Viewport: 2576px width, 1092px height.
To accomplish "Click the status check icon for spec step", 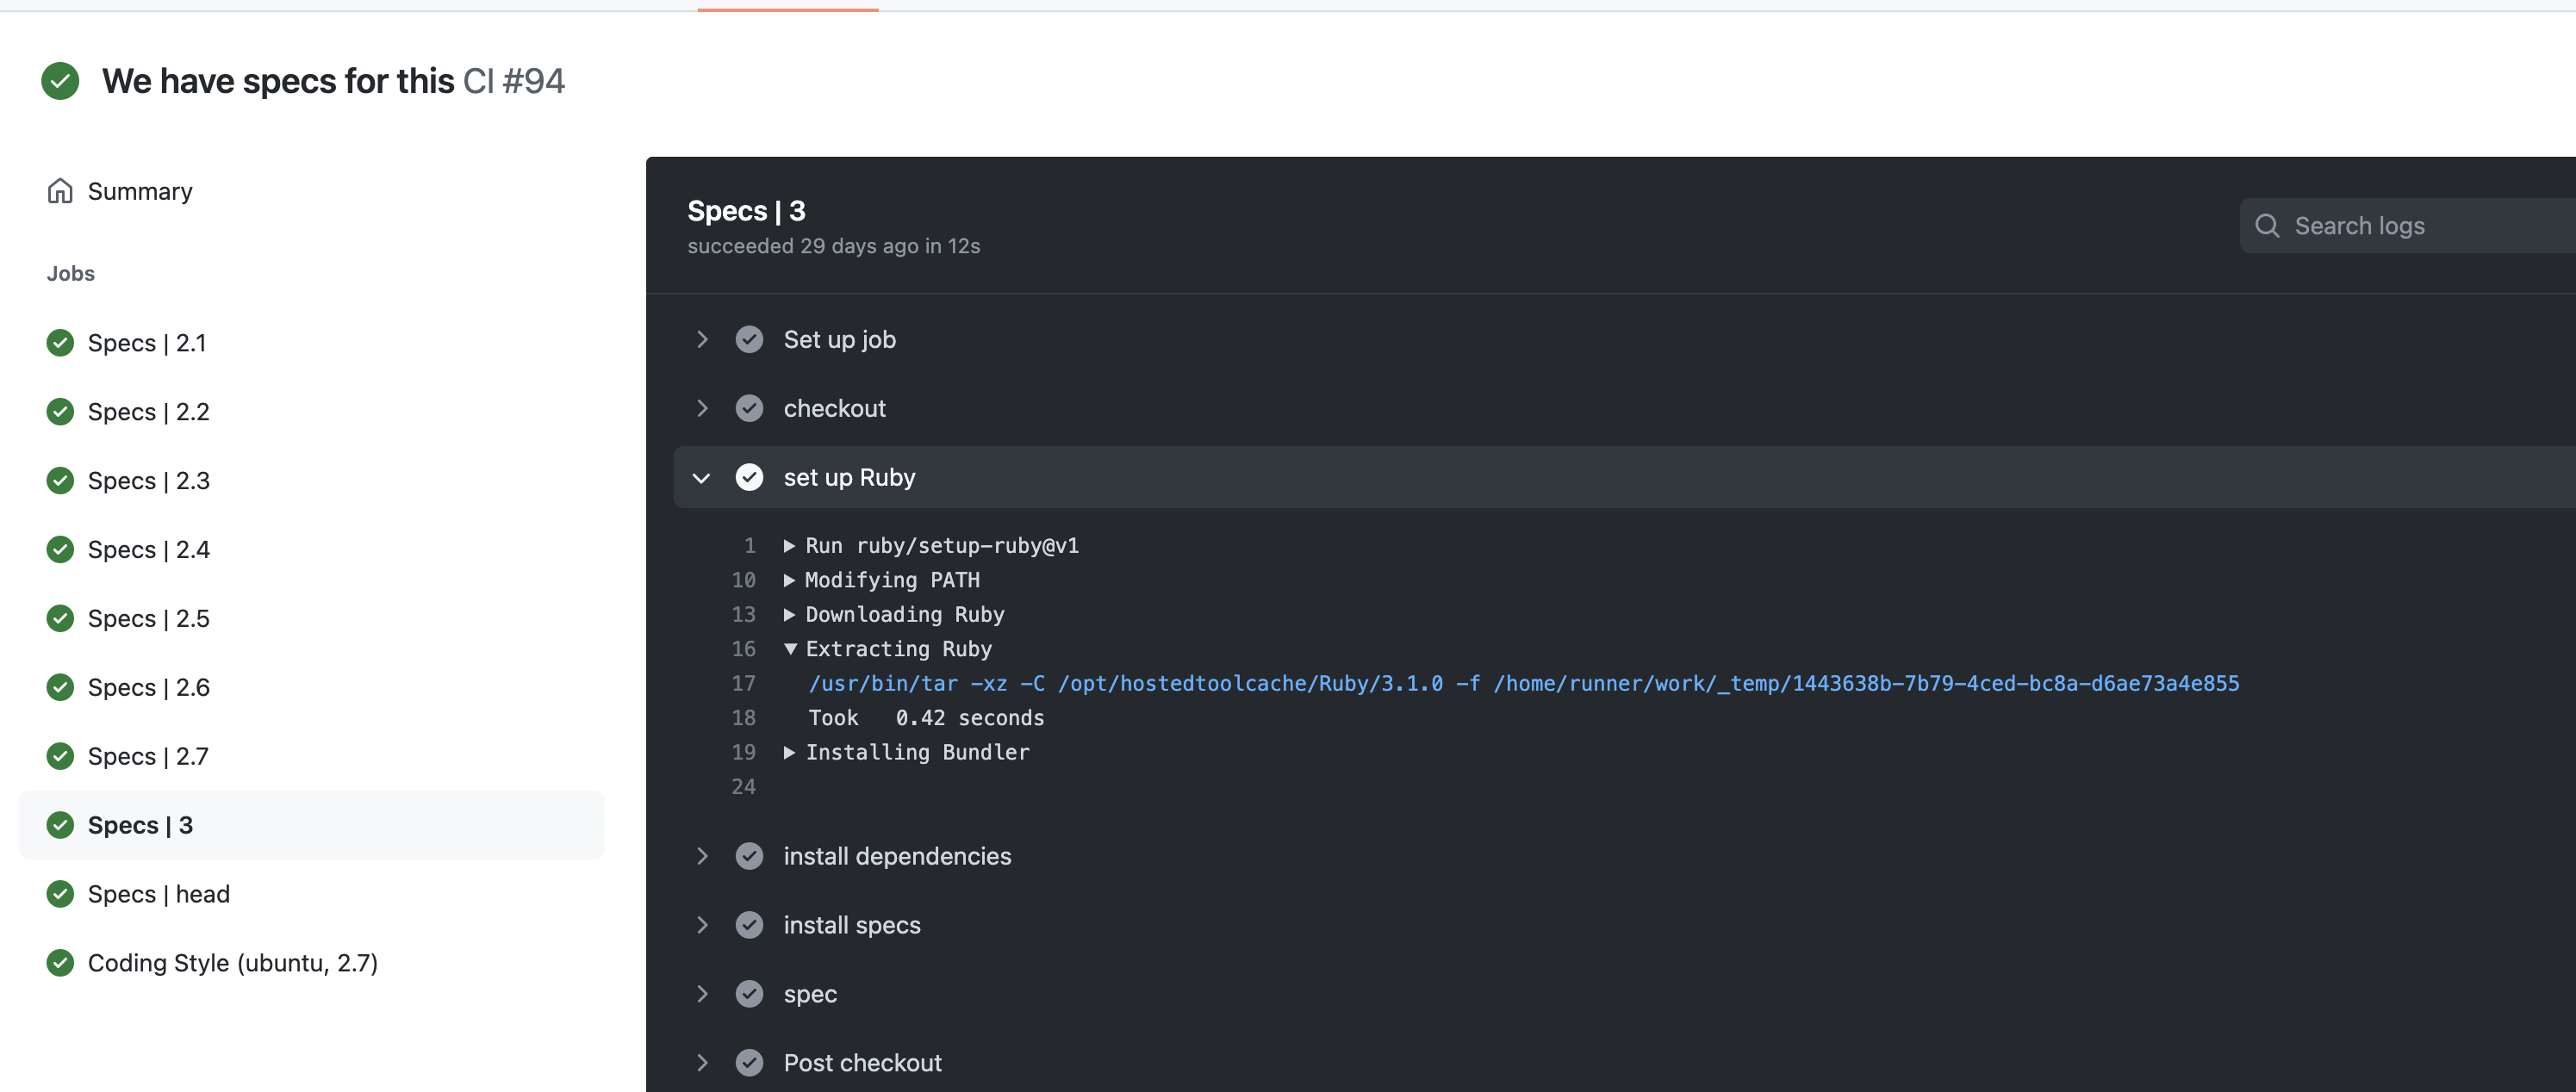I will point(749,994).
